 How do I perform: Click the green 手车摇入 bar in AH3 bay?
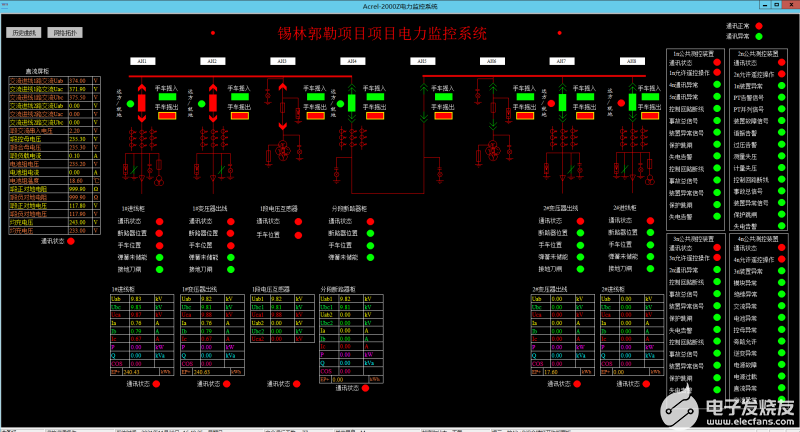[x=316, y=96]
